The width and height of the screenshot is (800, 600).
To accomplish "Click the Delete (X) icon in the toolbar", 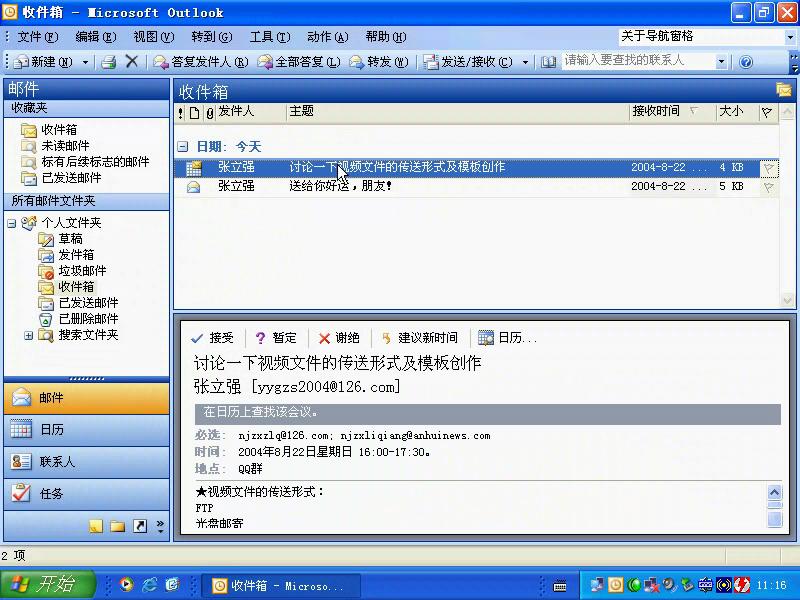I will click(132, 61).
